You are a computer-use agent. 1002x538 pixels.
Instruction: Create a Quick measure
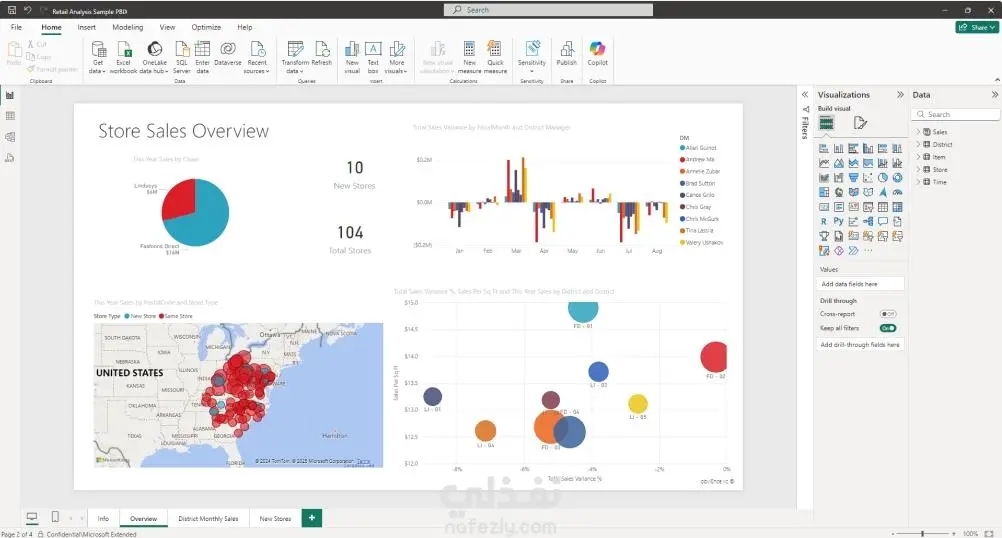pyautogui.click(x=495, y=58)
